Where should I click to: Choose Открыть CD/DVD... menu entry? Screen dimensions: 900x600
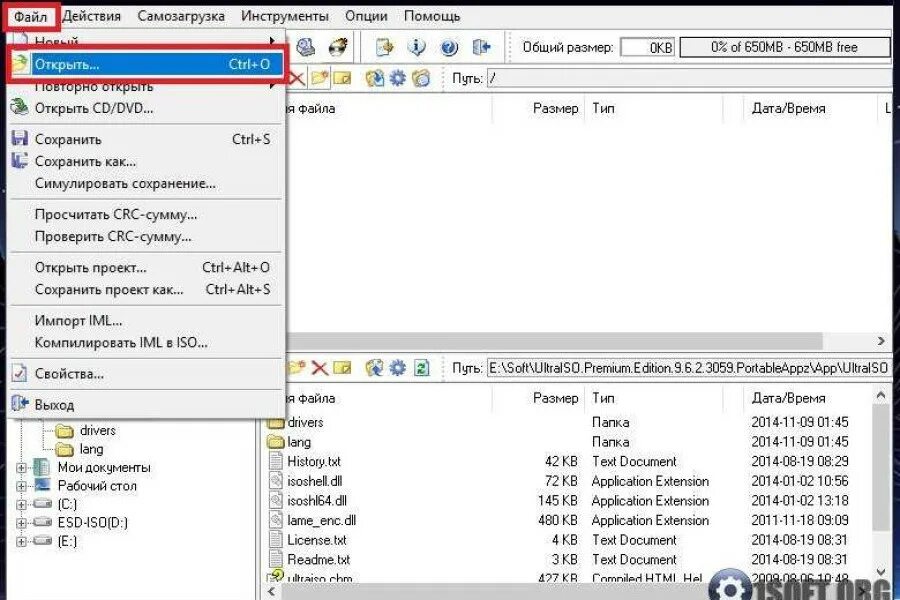coord(146,108)
